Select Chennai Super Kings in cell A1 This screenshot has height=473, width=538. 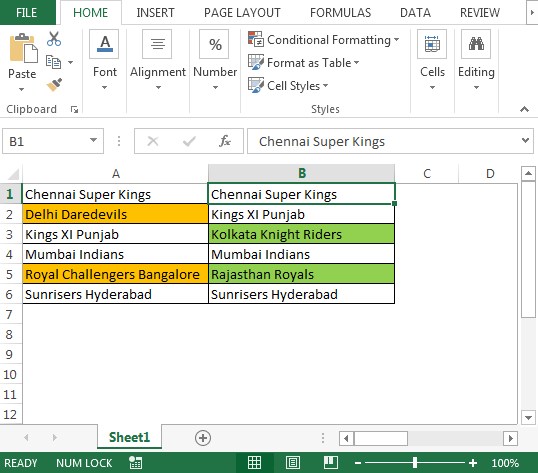(115, 194)
